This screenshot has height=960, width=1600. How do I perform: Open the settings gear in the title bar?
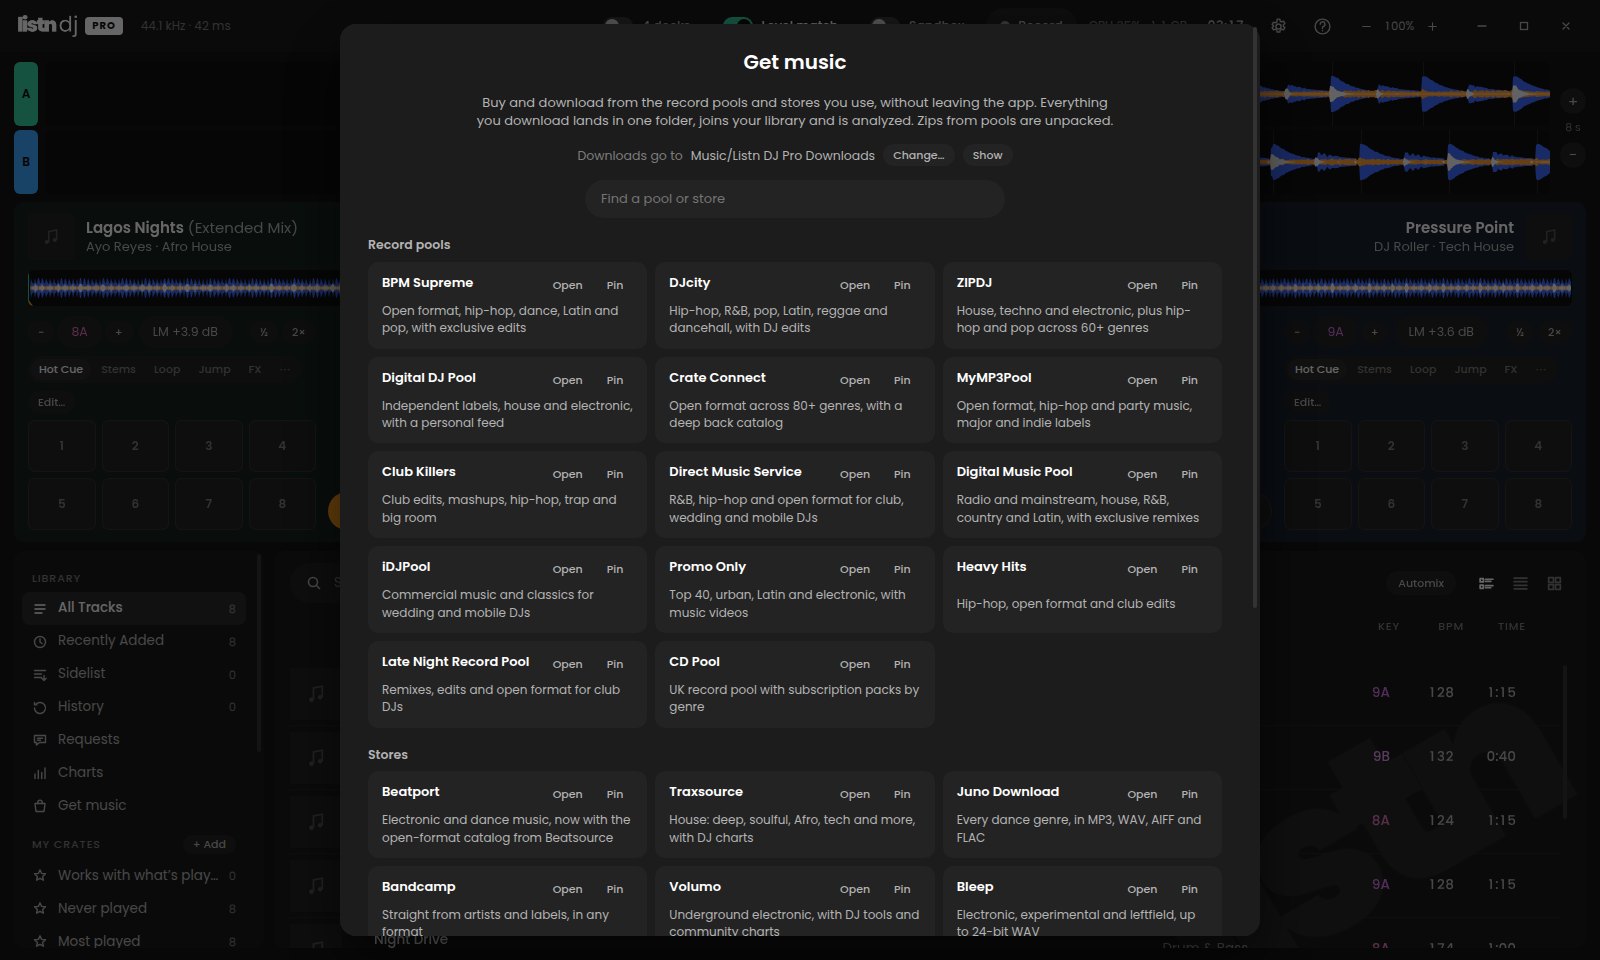1278,26
